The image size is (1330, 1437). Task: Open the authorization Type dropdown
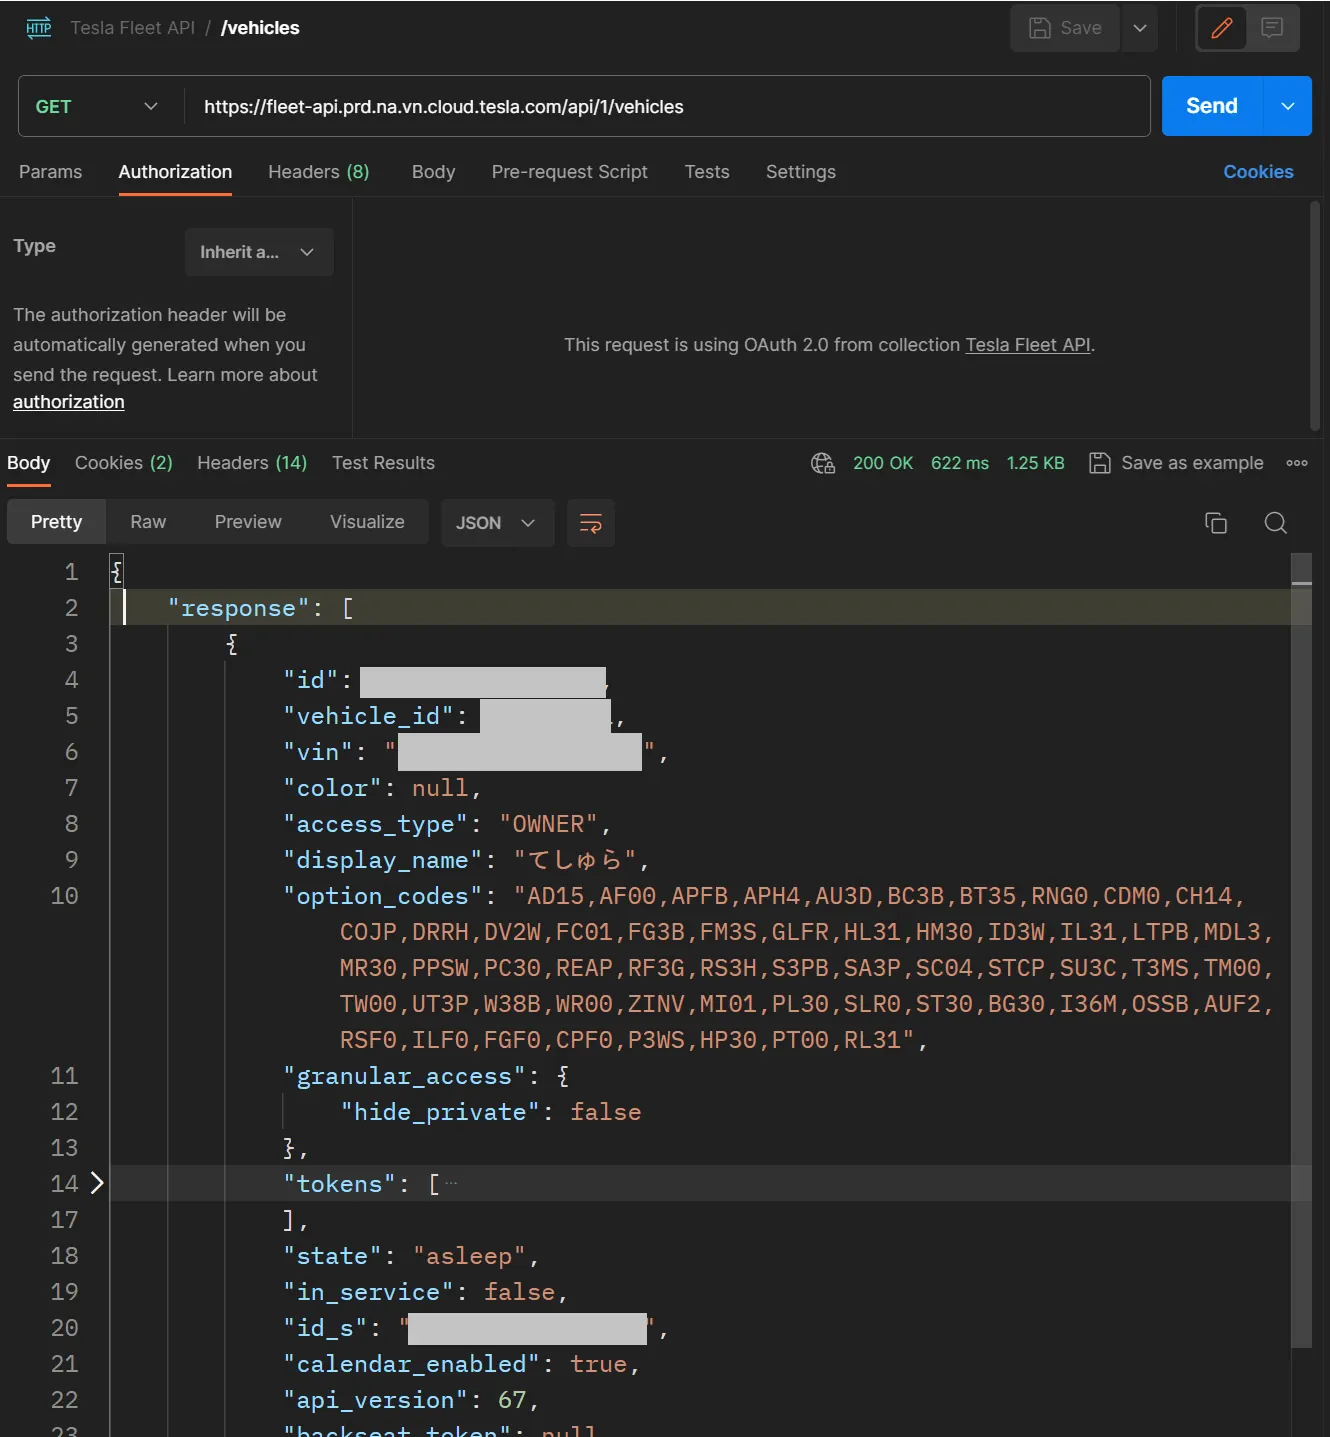(x=258, y=252)
